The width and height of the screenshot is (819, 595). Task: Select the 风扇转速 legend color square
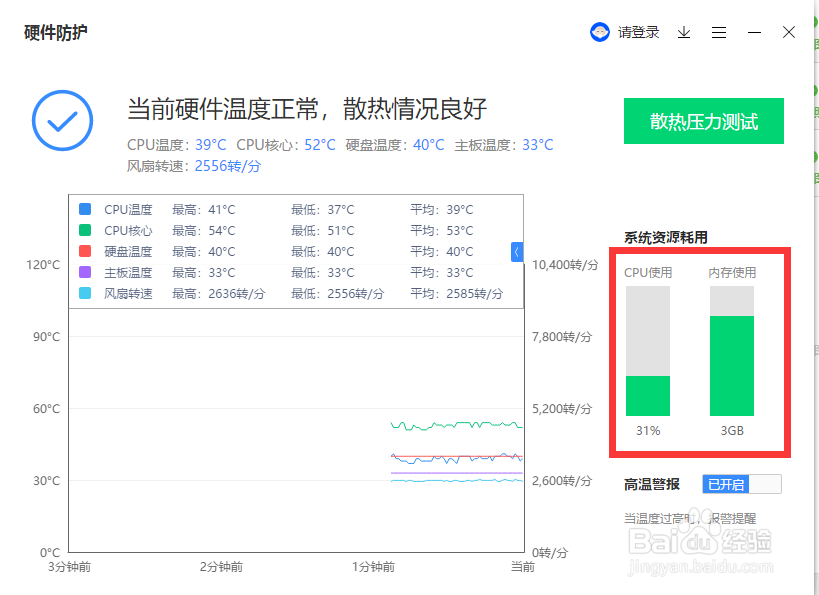click(84, 293)
